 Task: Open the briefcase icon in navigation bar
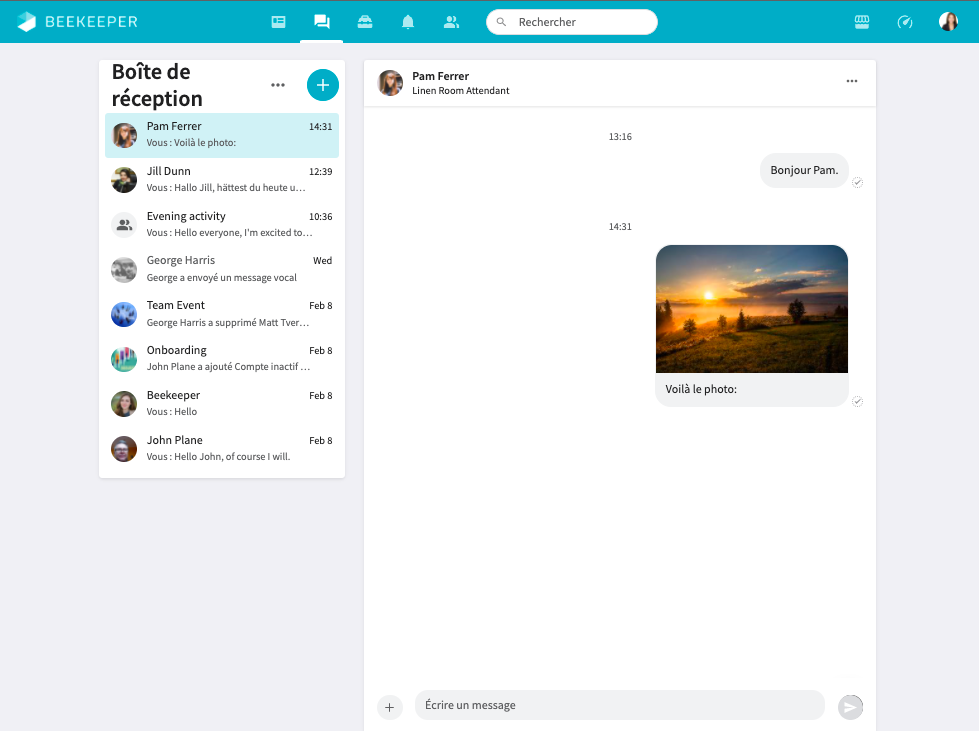[x=365, y=22]
